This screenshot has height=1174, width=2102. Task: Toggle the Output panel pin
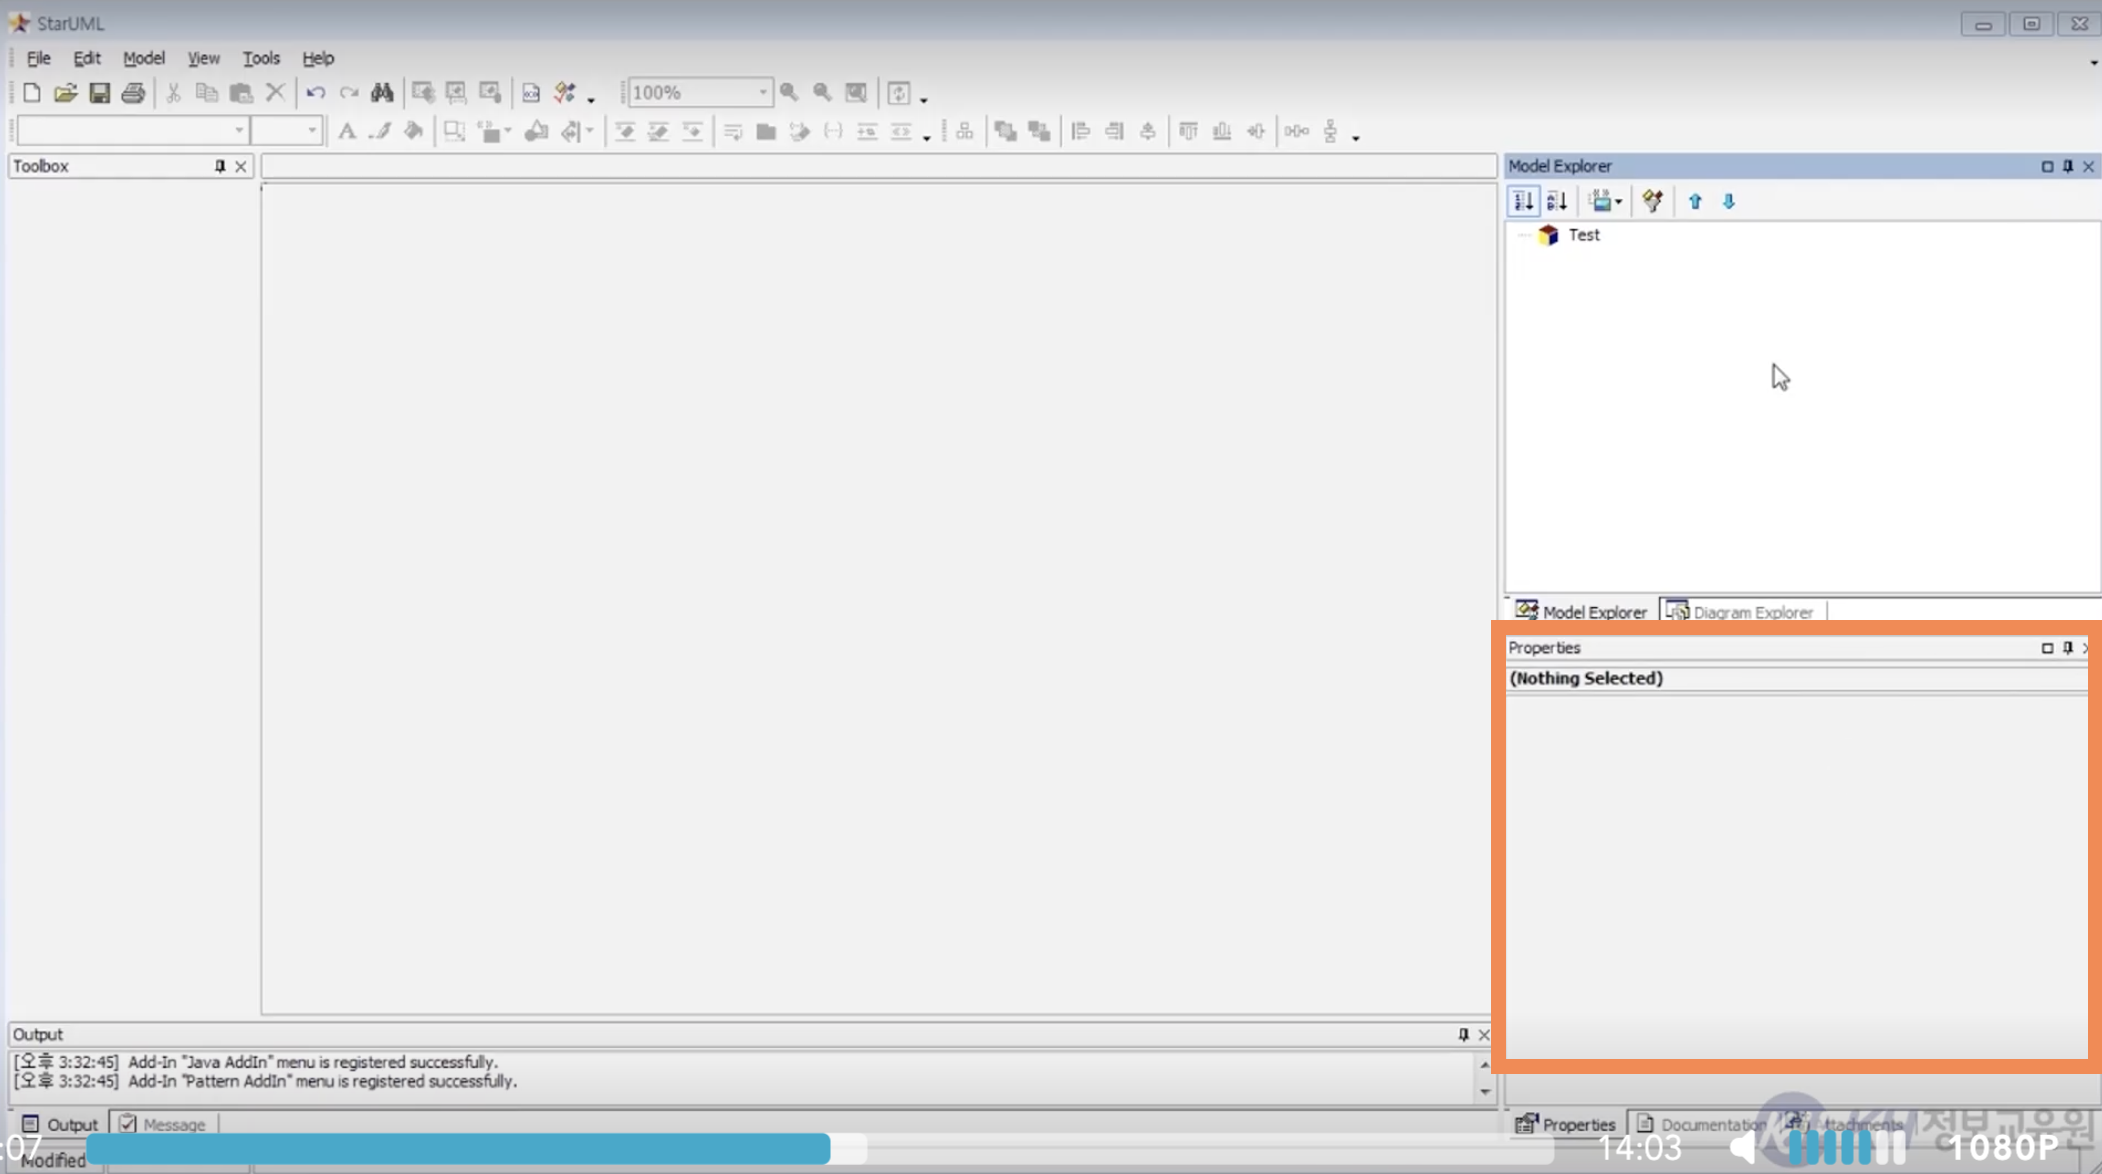(x=1463, y=1034)
